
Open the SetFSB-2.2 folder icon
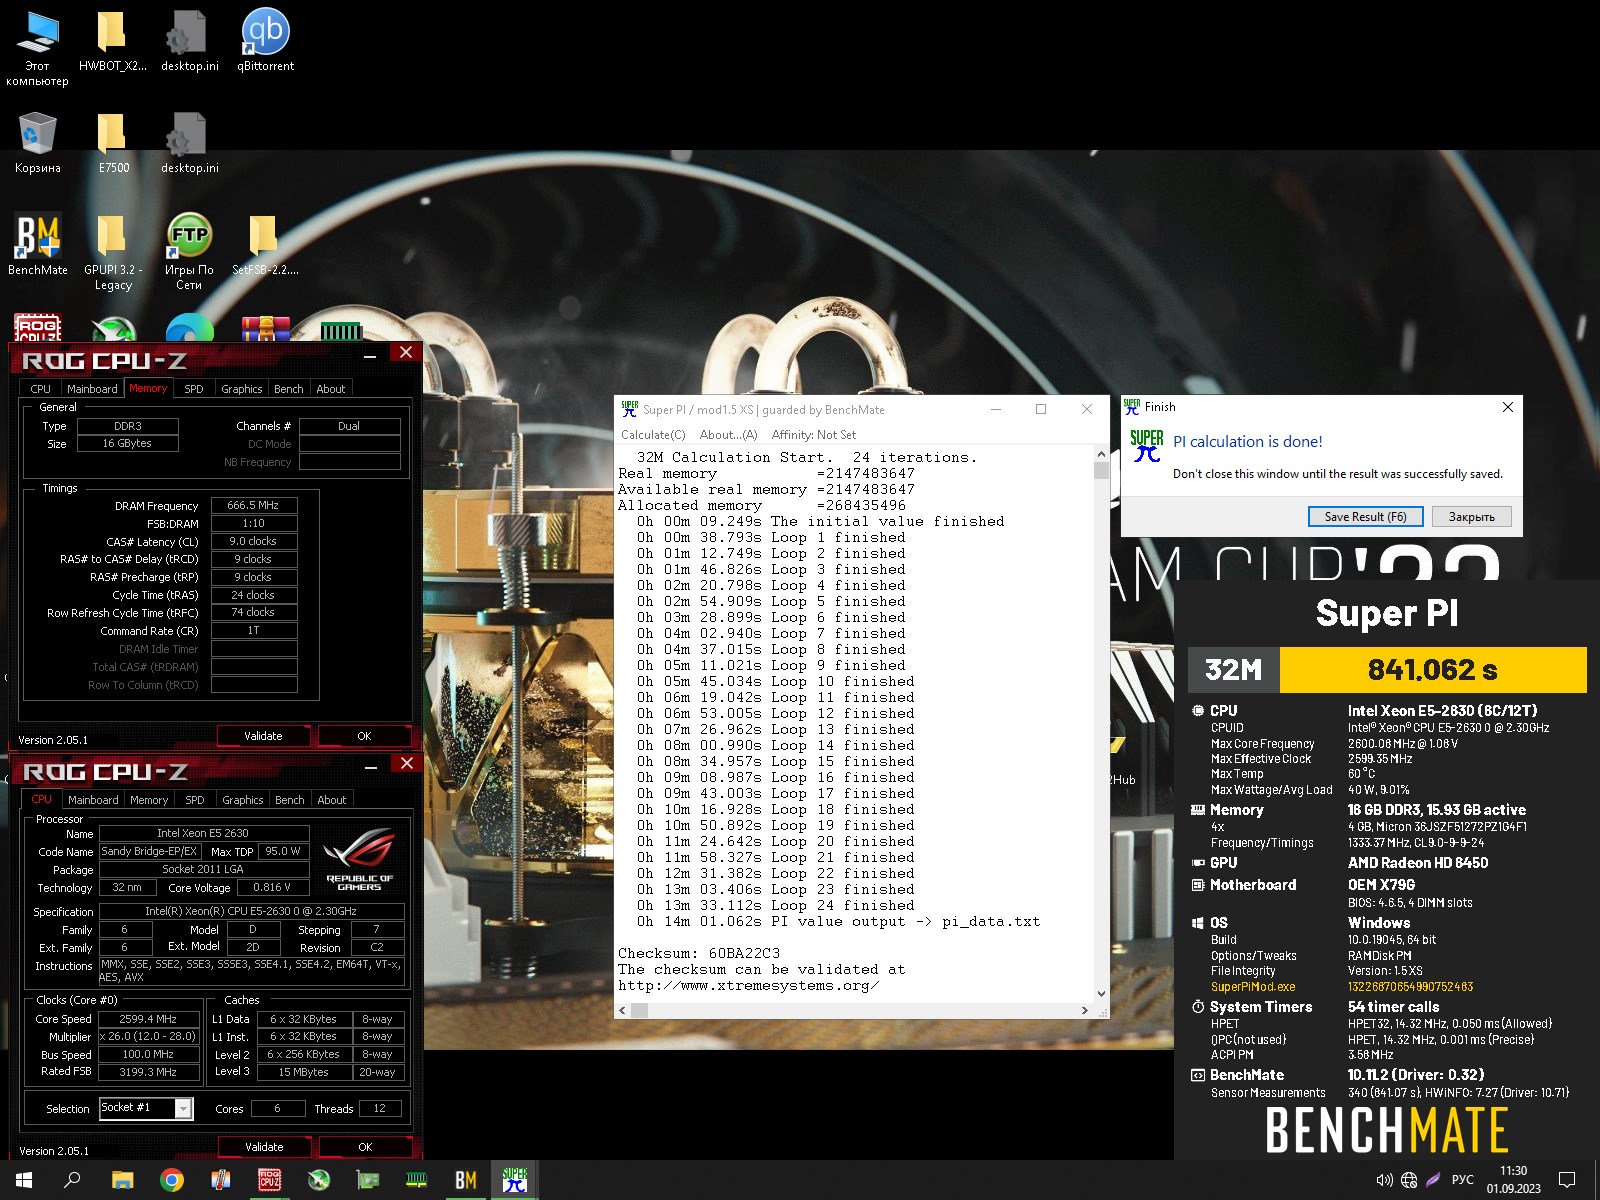click(265, 245)
